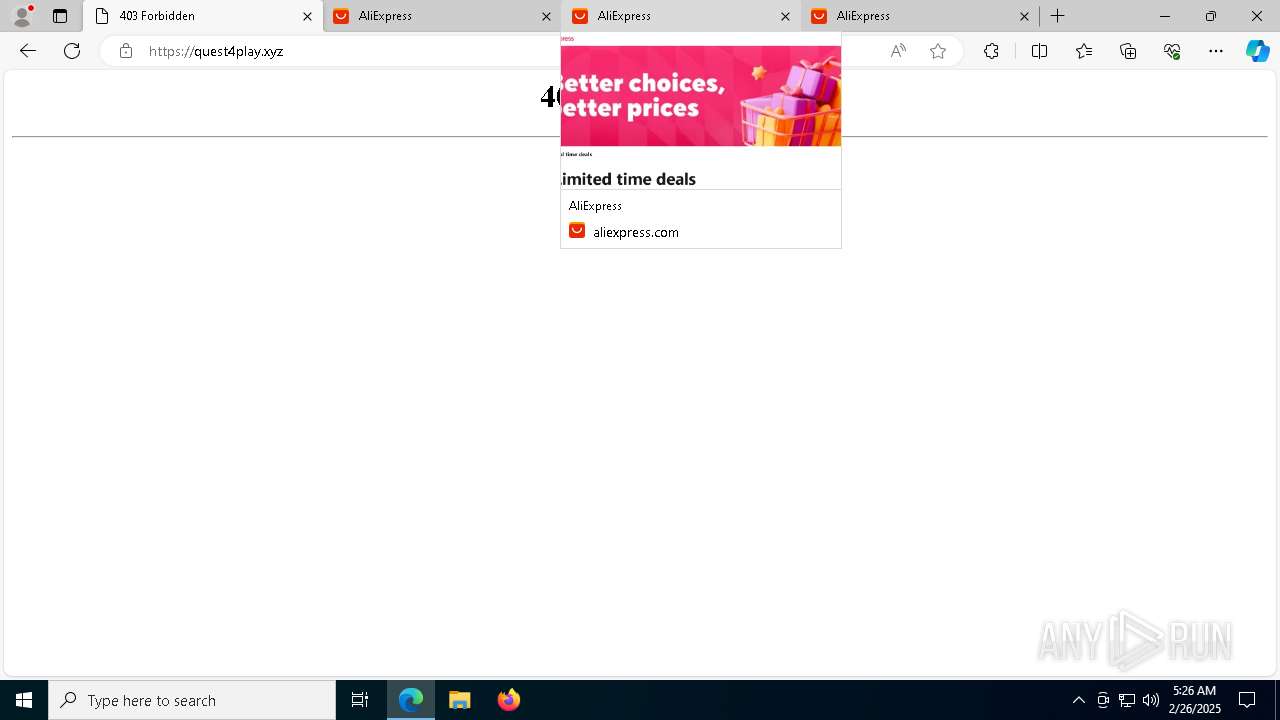Image resolution: width=1280 pixels, height=720 pixels.
Task: Launch Firefox from the taskbar
Action: [509, 700]
